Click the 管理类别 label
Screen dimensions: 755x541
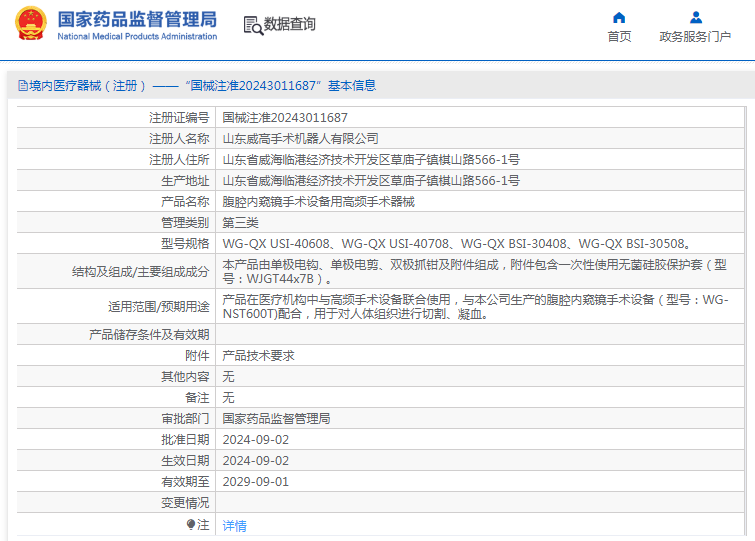point(185,222)
